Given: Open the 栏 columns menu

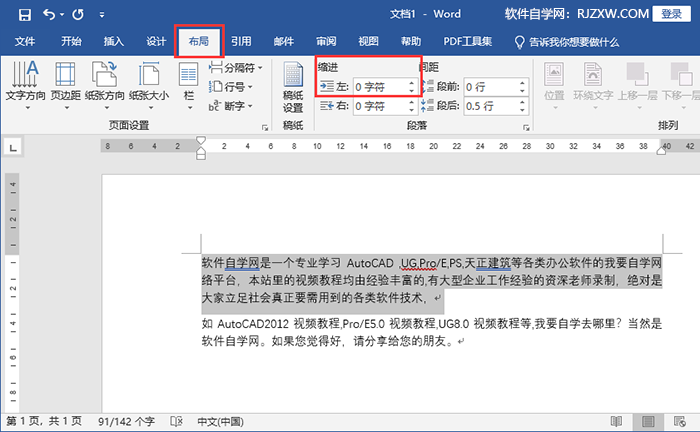Looking at the screenshot, I should [x=189, y=85].
